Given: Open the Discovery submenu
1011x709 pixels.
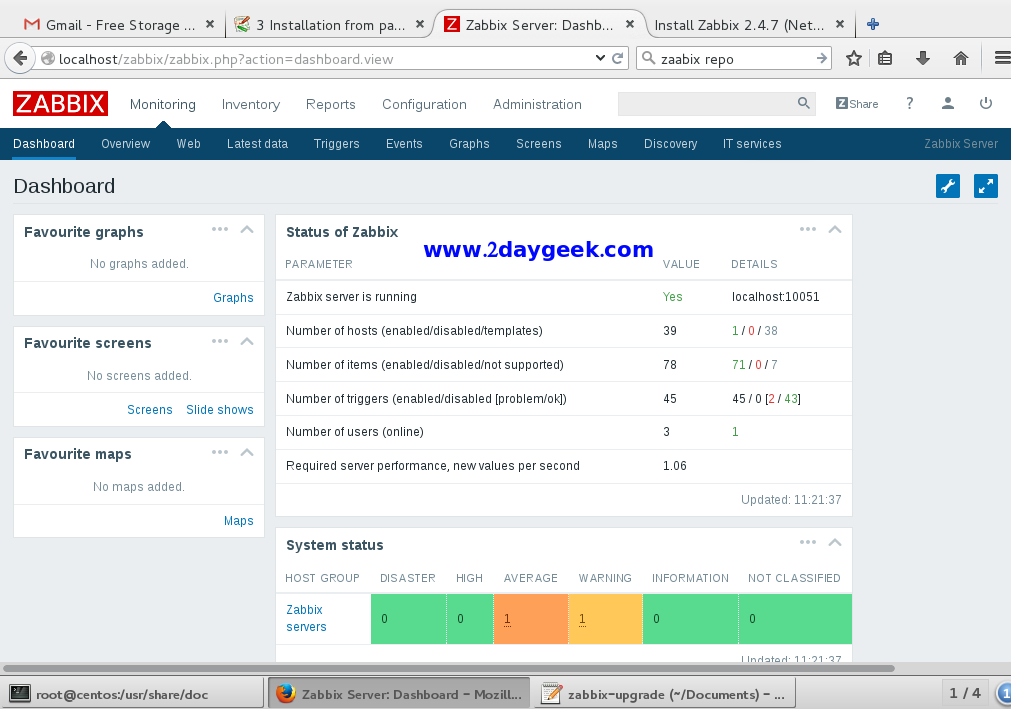Looking at the screenshot, I should pos(671,144).
